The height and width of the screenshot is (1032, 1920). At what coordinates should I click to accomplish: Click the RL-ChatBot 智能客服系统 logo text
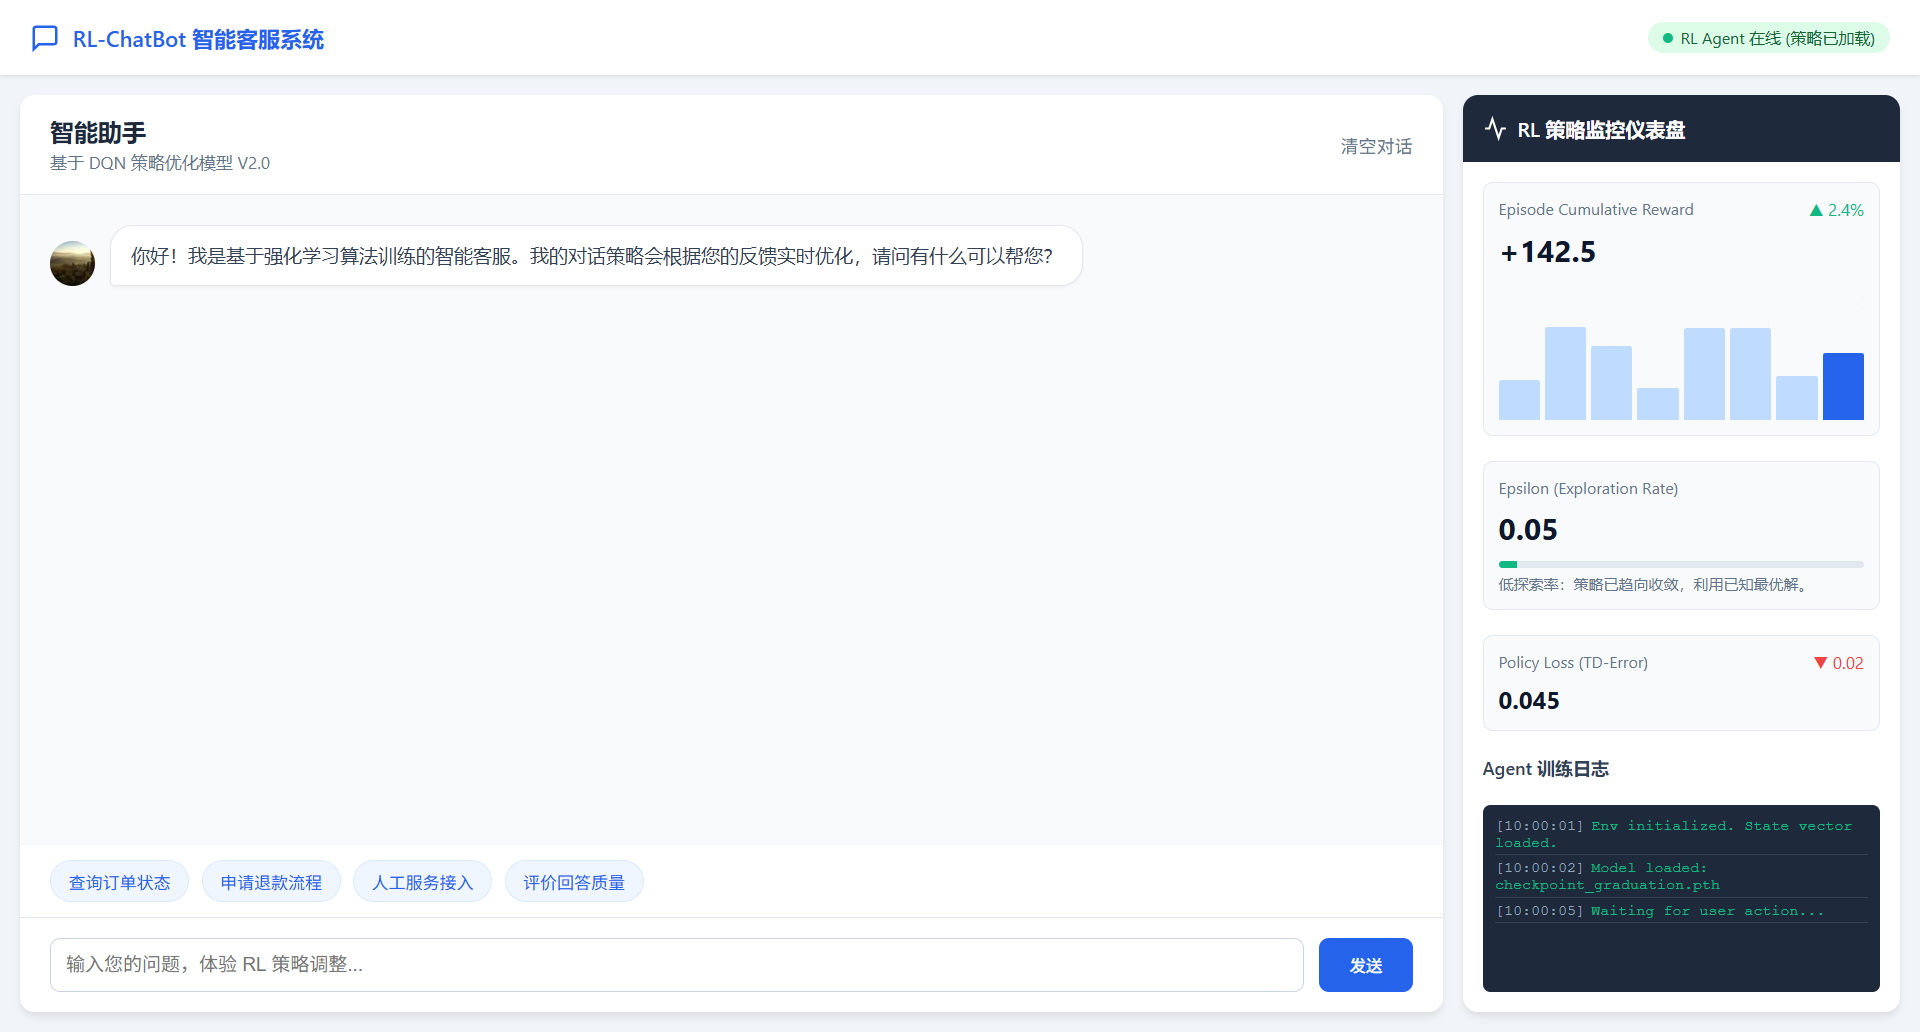click(x=198, y=39)
